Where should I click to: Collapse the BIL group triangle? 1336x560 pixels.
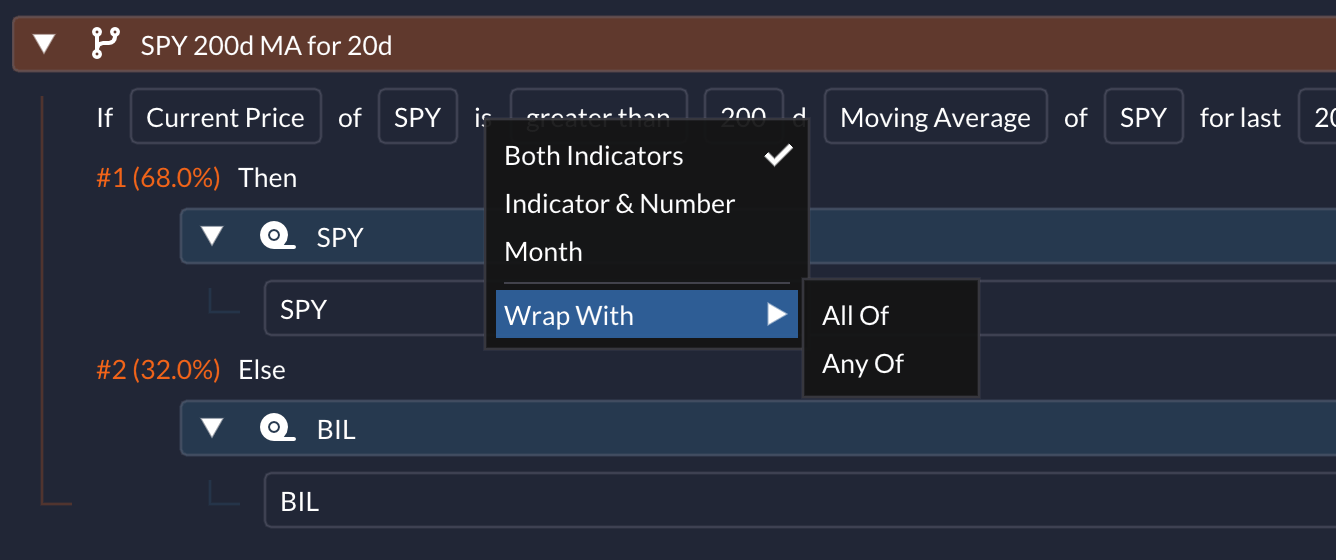click(211, 428)
